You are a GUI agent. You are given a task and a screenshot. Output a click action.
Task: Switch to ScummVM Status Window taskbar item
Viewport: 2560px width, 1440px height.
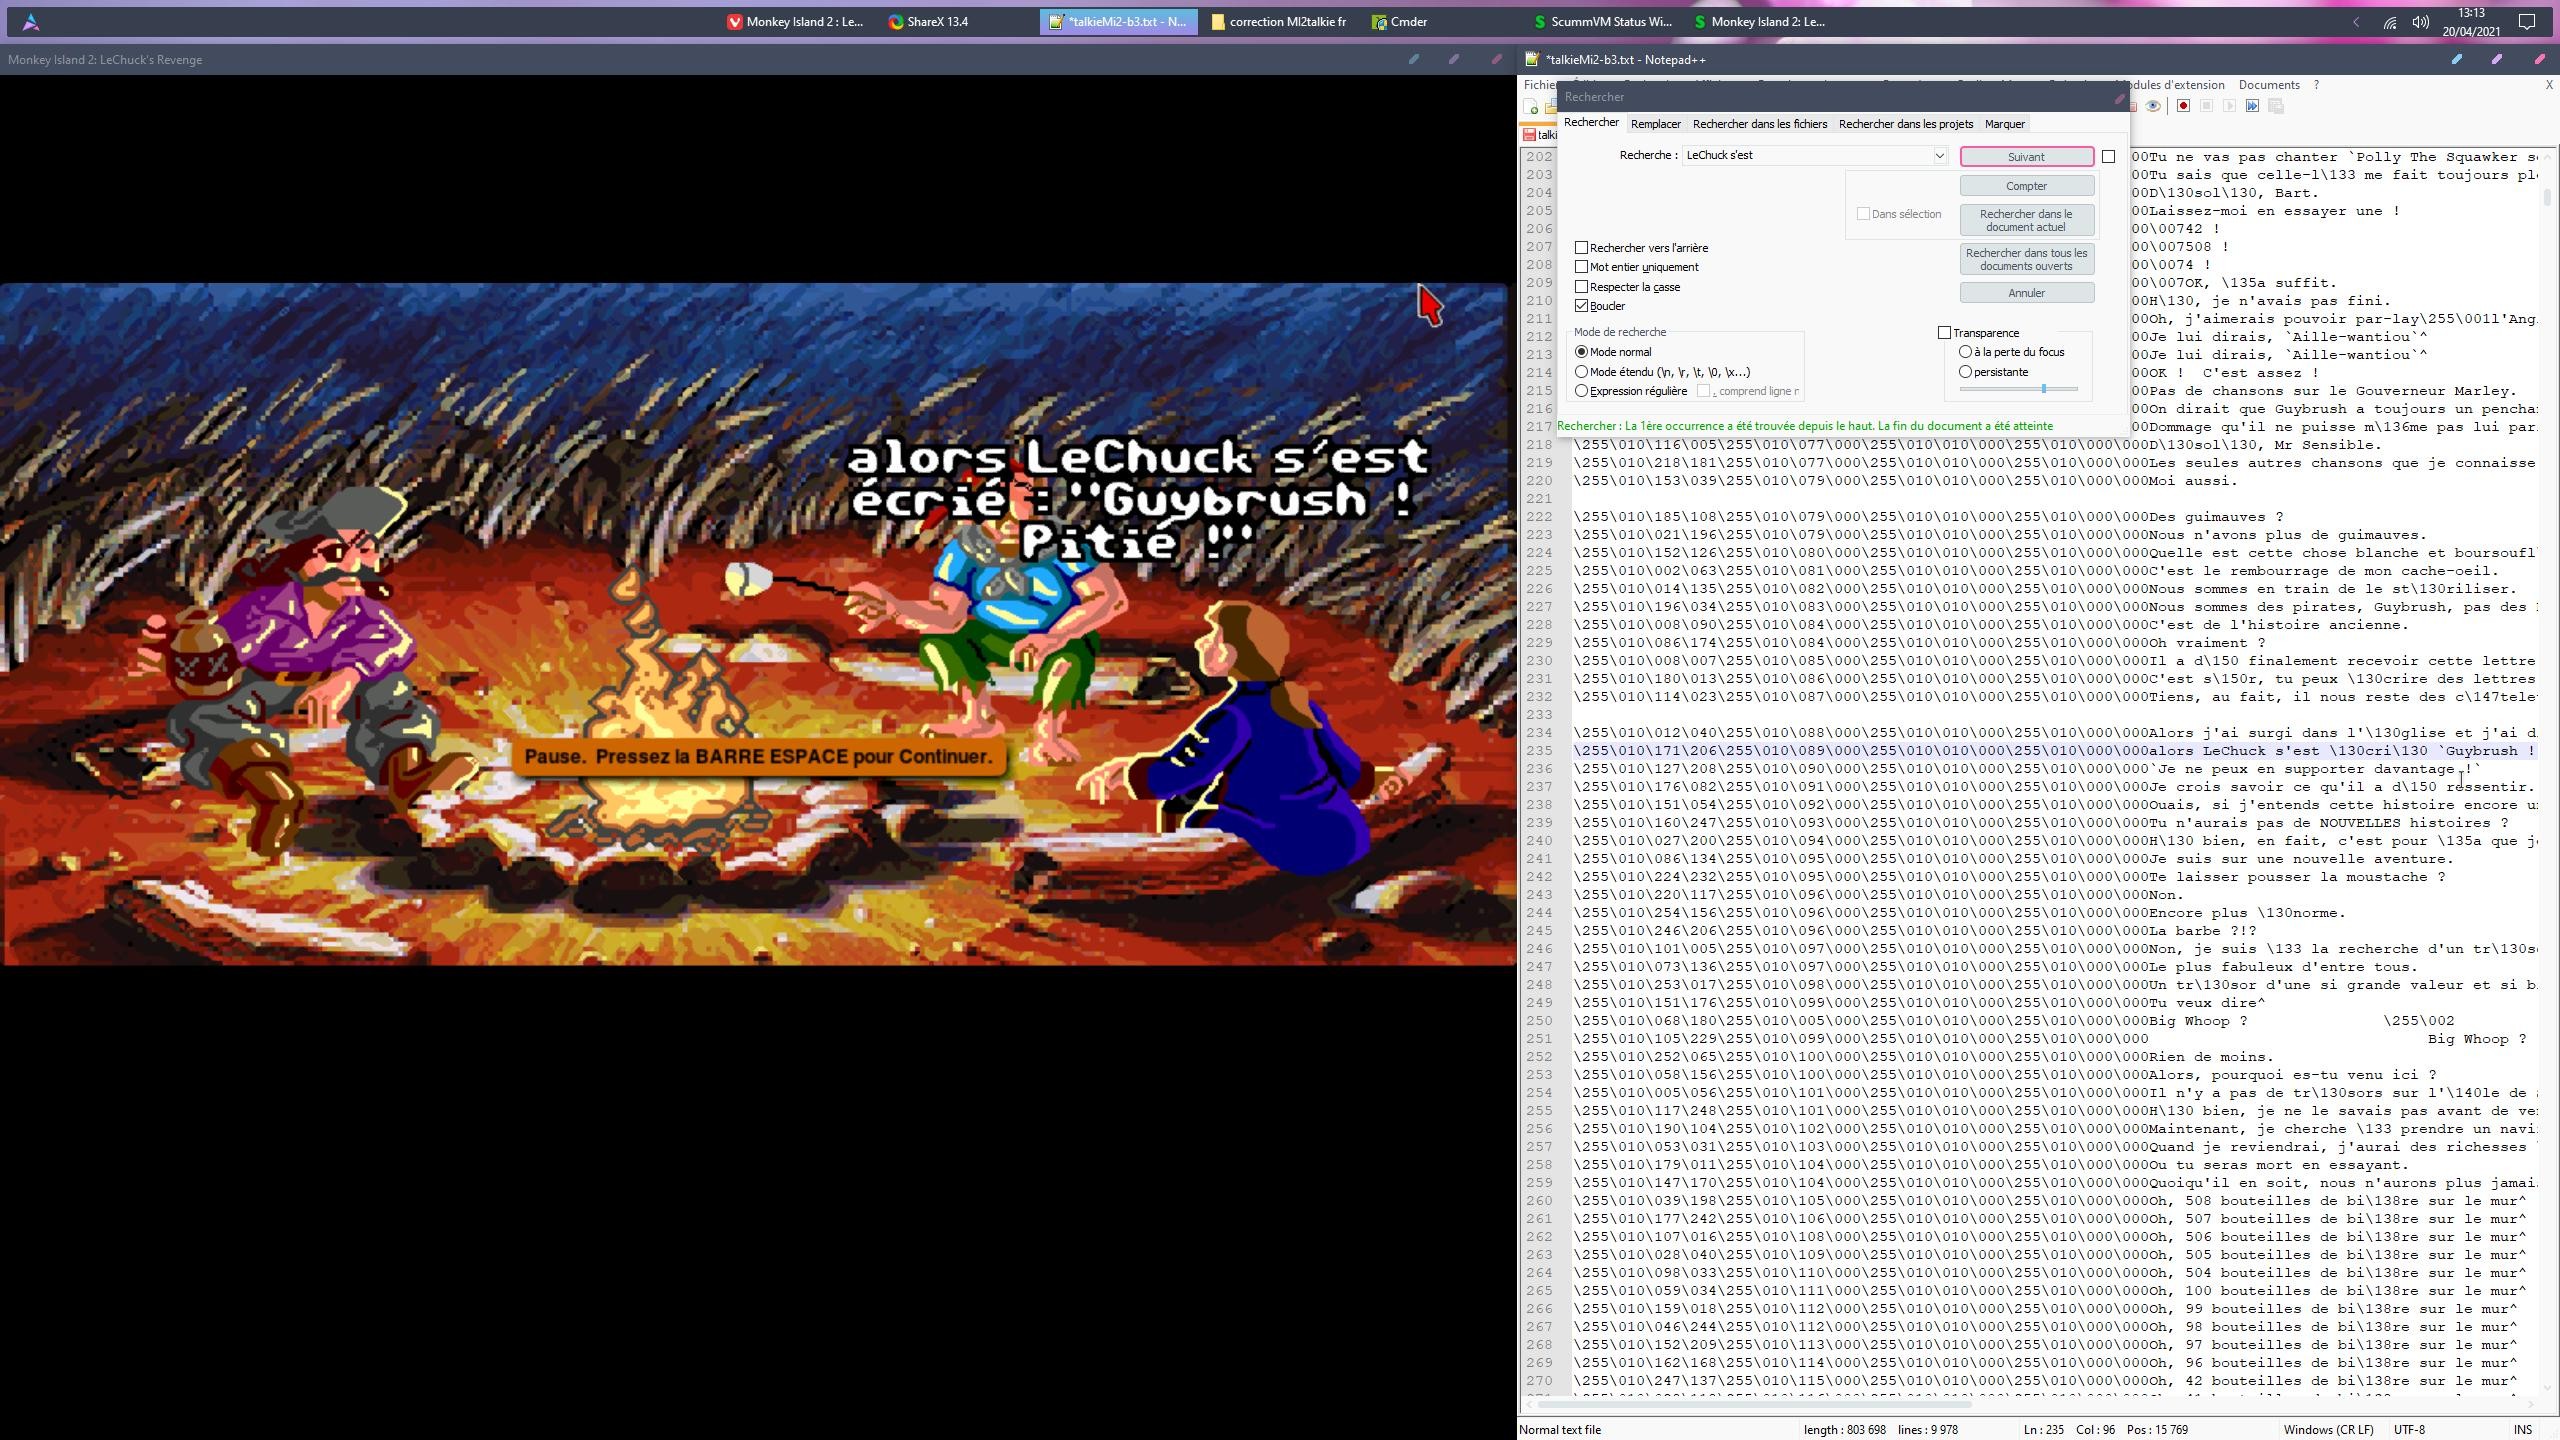click(1601, 21)
